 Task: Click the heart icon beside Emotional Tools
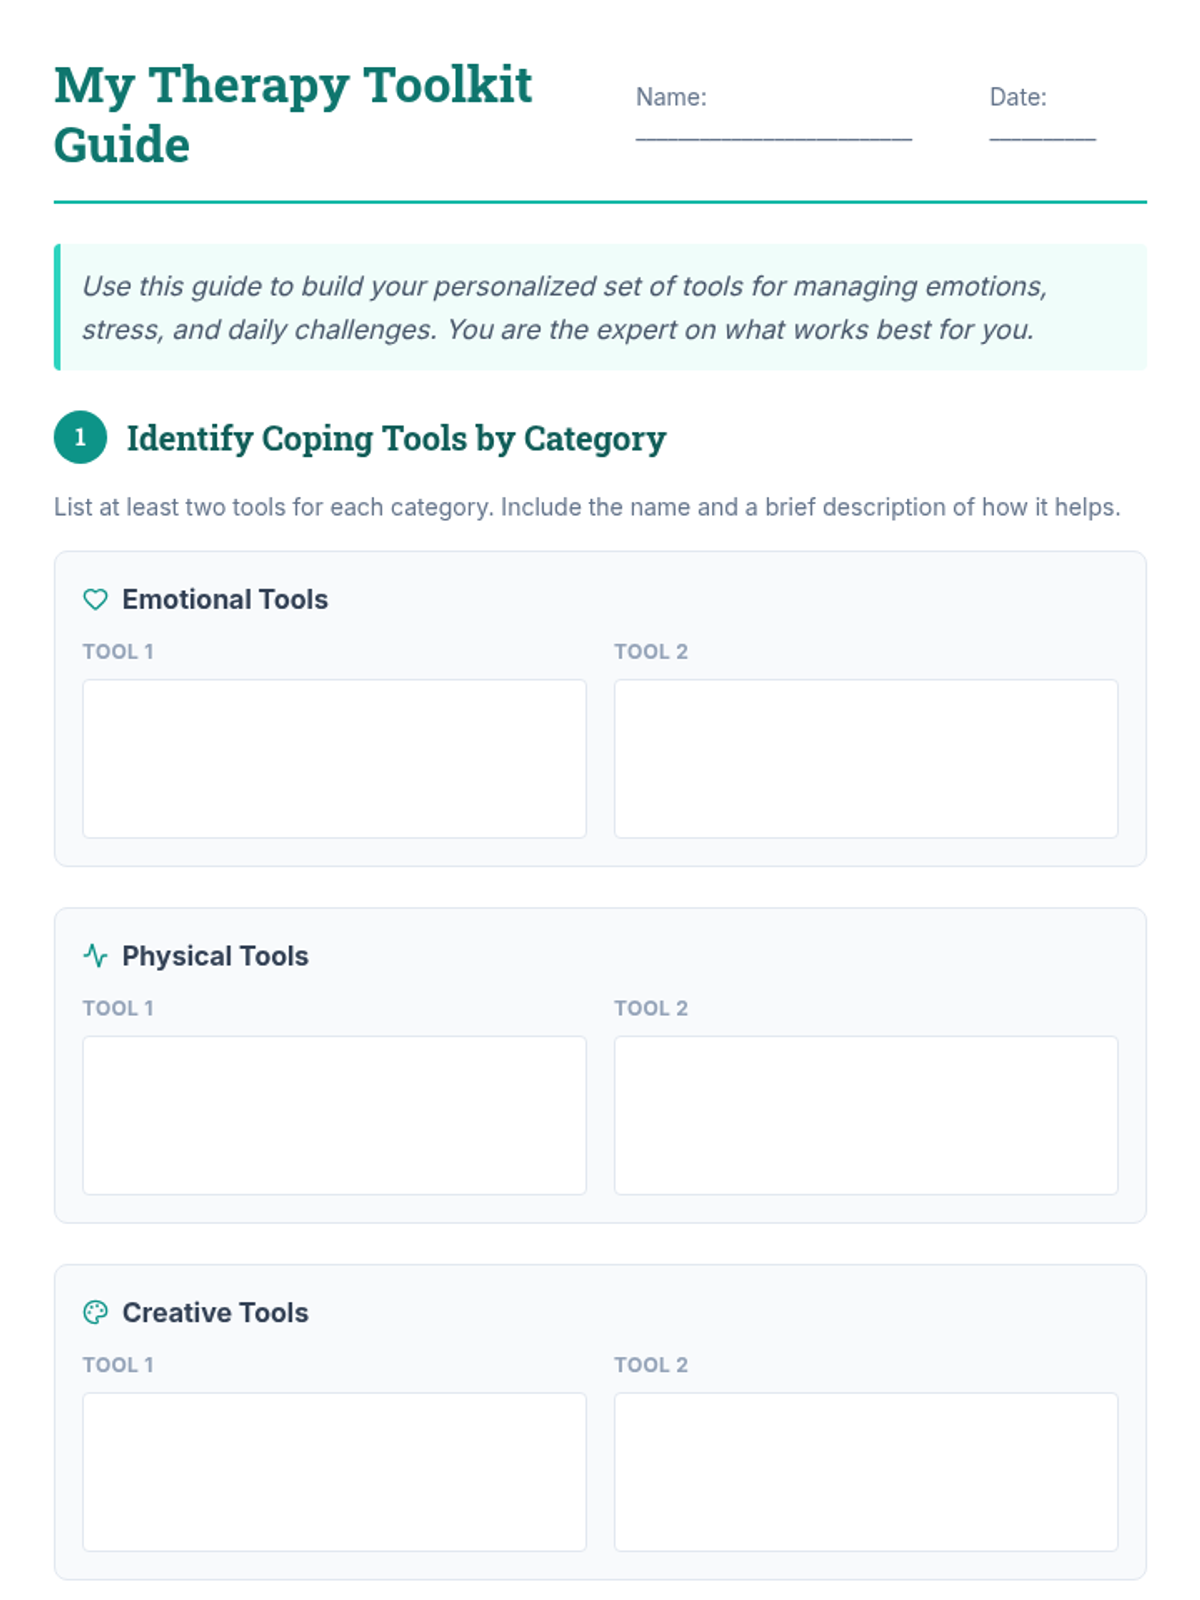click(95, 599)
